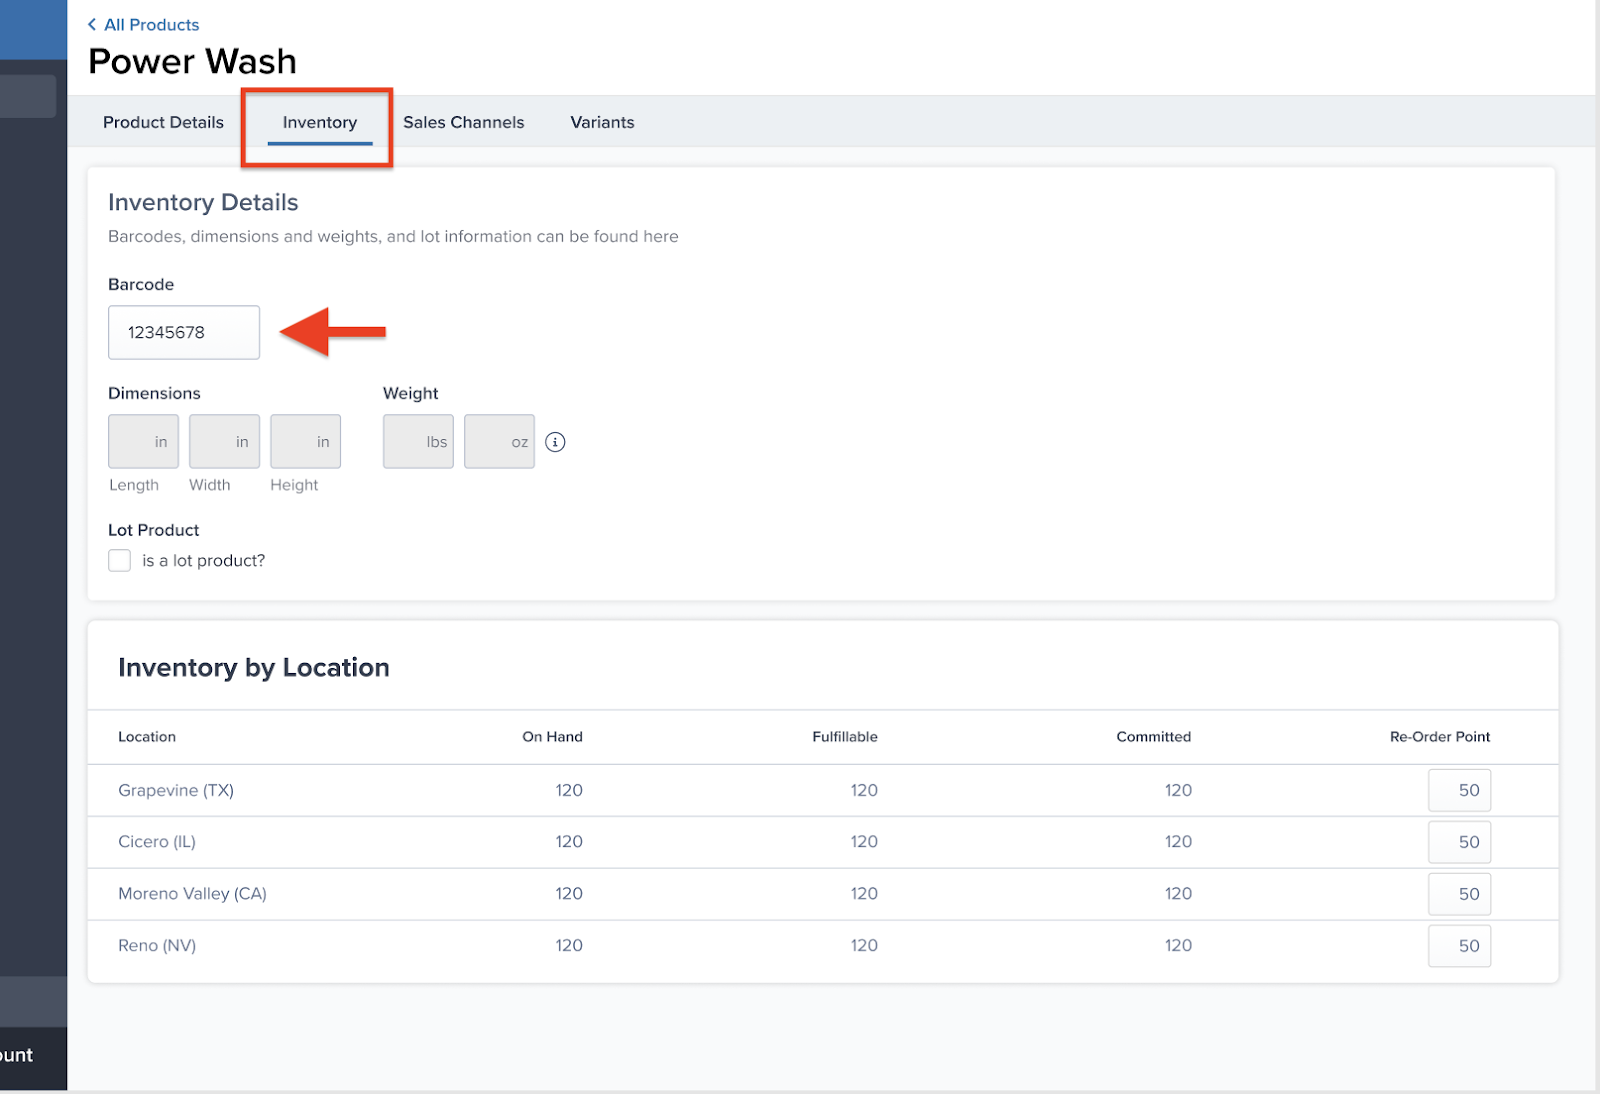This screenshot has height=1094, width=1600.
Task: Click the weight lbs field
Action: click(x=418, y=441)
